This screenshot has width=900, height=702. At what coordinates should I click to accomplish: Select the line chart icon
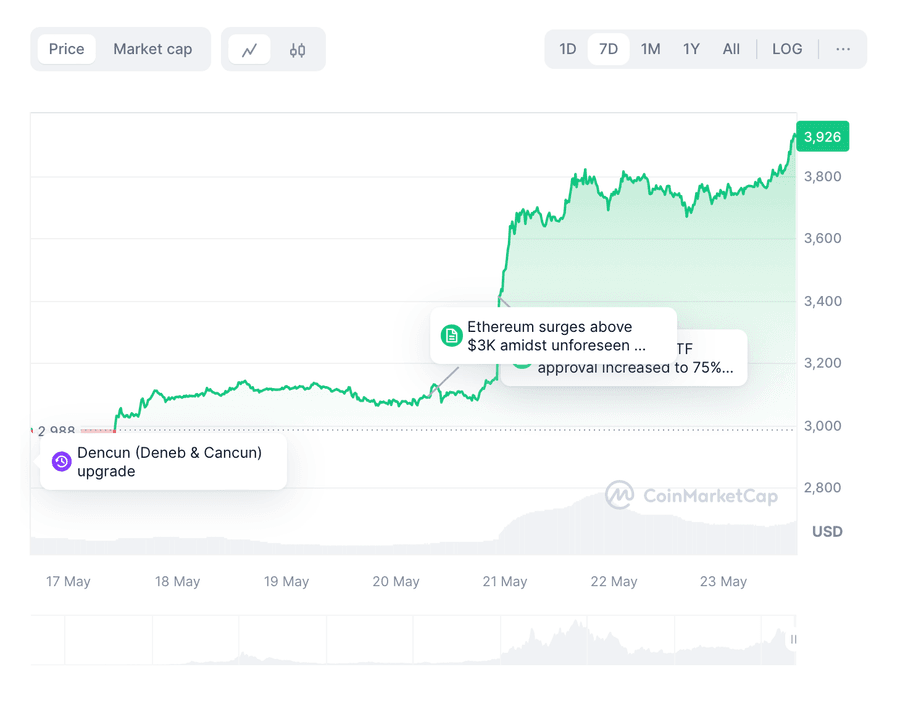[249, 49]
